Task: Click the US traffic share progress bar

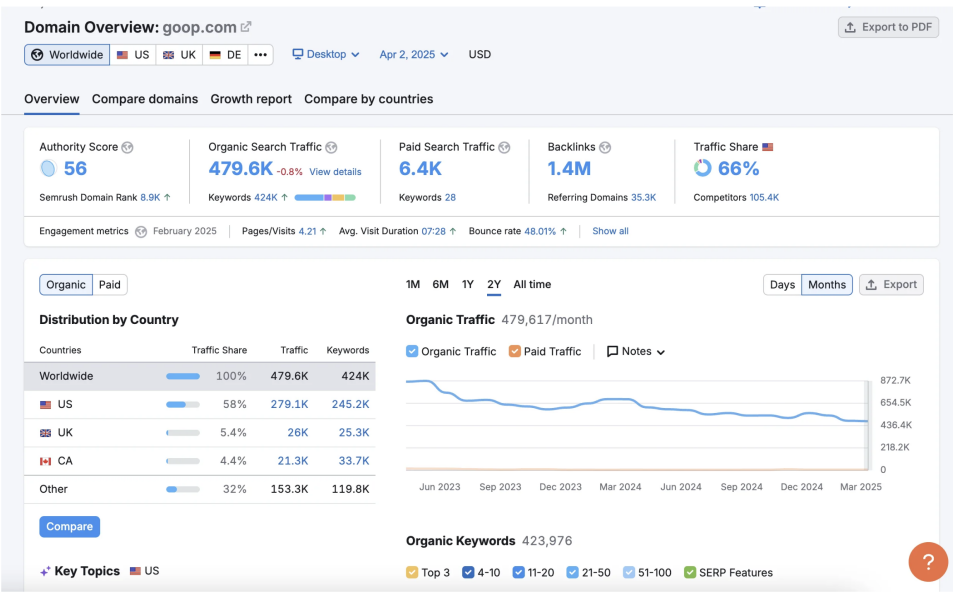Action: point(183,404)
